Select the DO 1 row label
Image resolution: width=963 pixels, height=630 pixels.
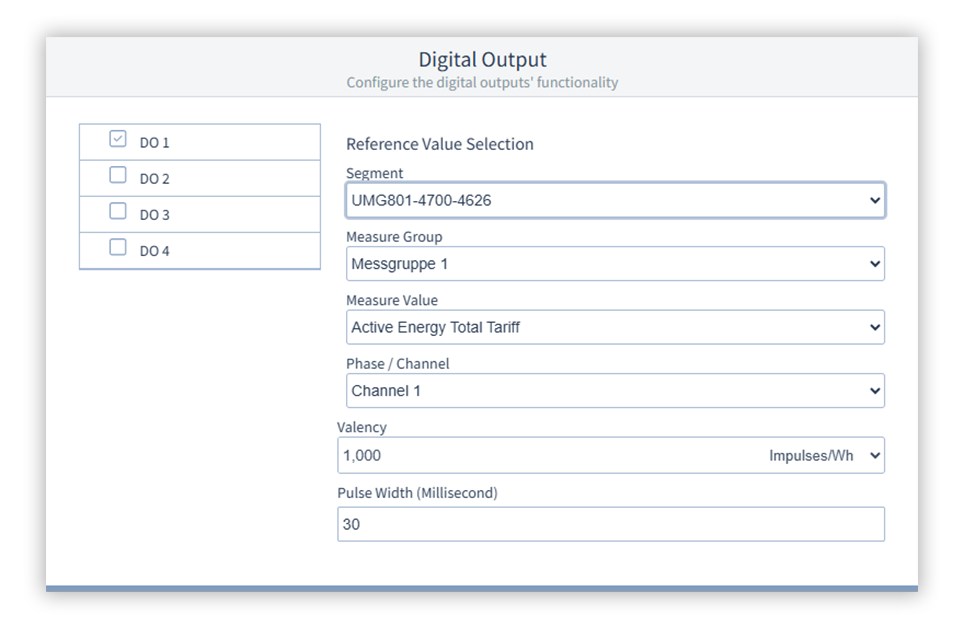(x=155, y=143)
